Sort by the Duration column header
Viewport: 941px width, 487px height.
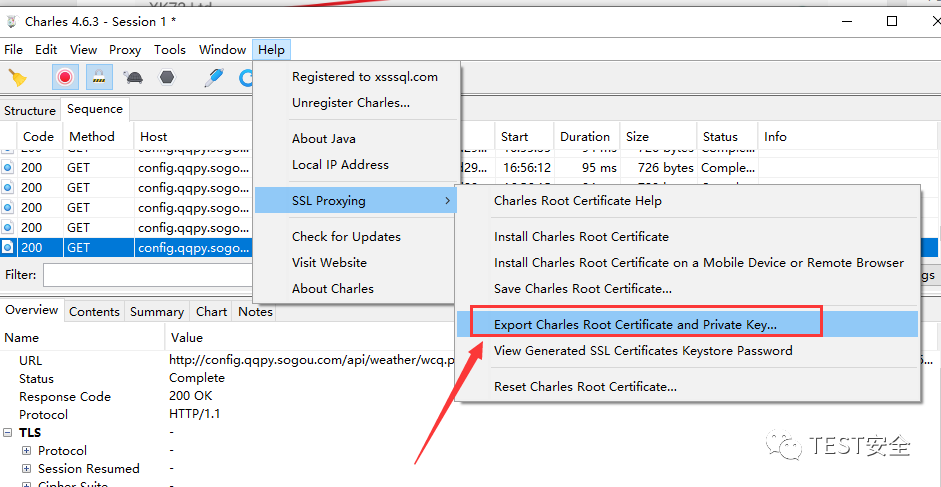[x=585, y=137]
